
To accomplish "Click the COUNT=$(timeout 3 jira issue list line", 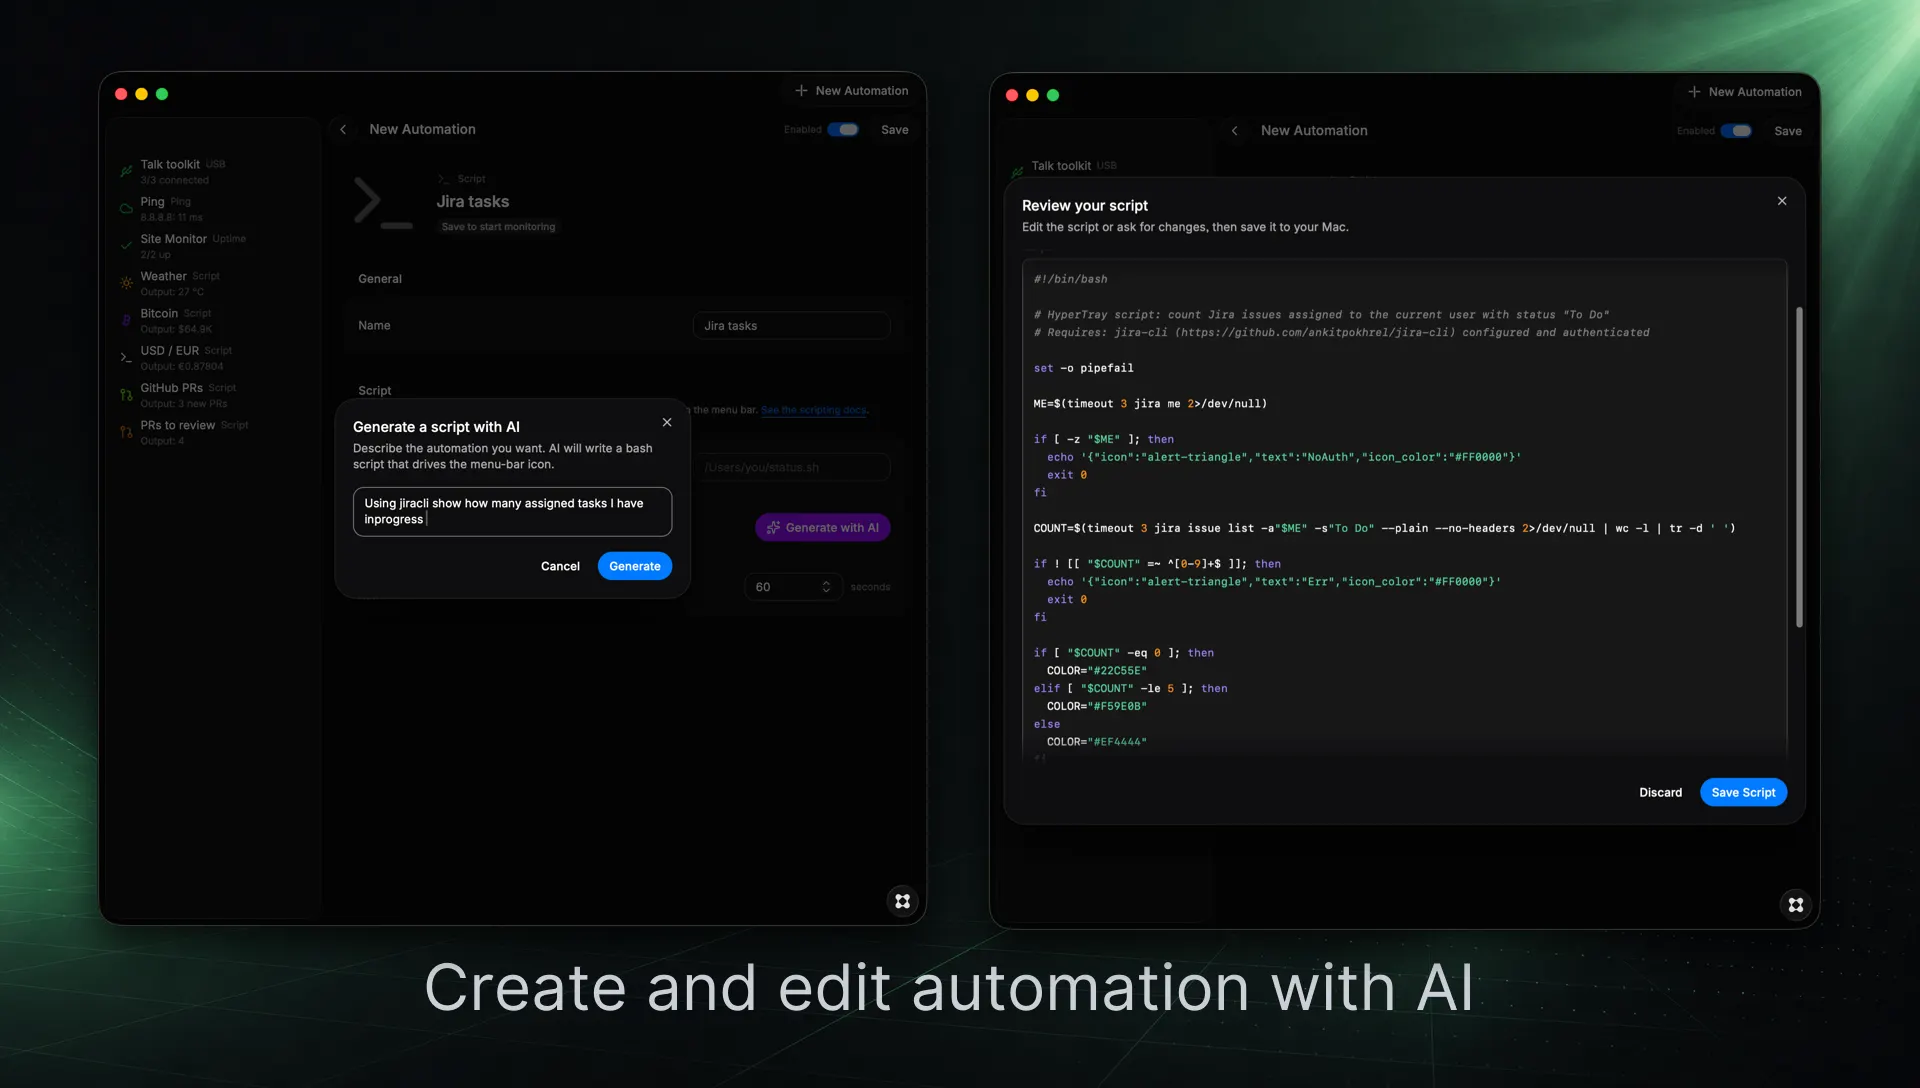I will (x=1384, y=528).
